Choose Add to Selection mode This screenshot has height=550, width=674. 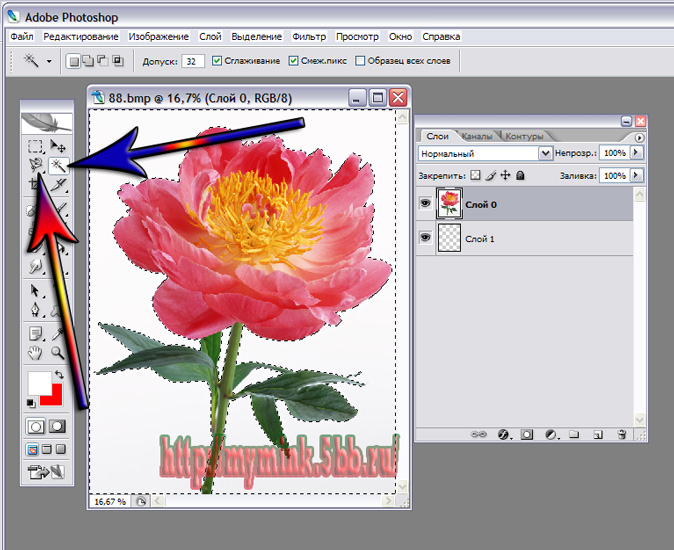click(88, 61)
